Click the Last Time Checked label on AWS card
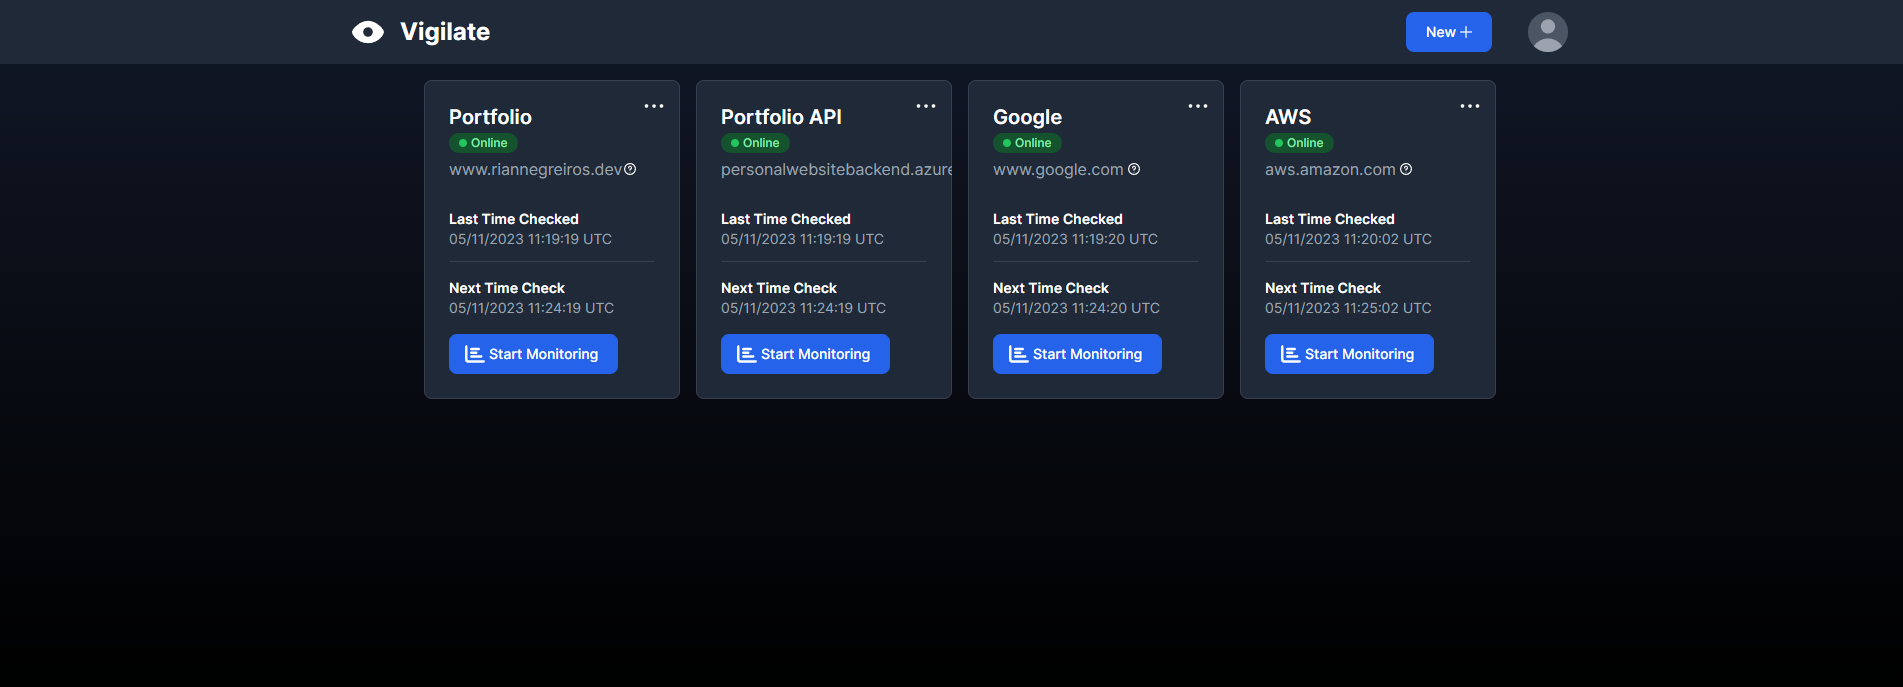This screenshot has width=1903, height=687. pos(1329,219)
